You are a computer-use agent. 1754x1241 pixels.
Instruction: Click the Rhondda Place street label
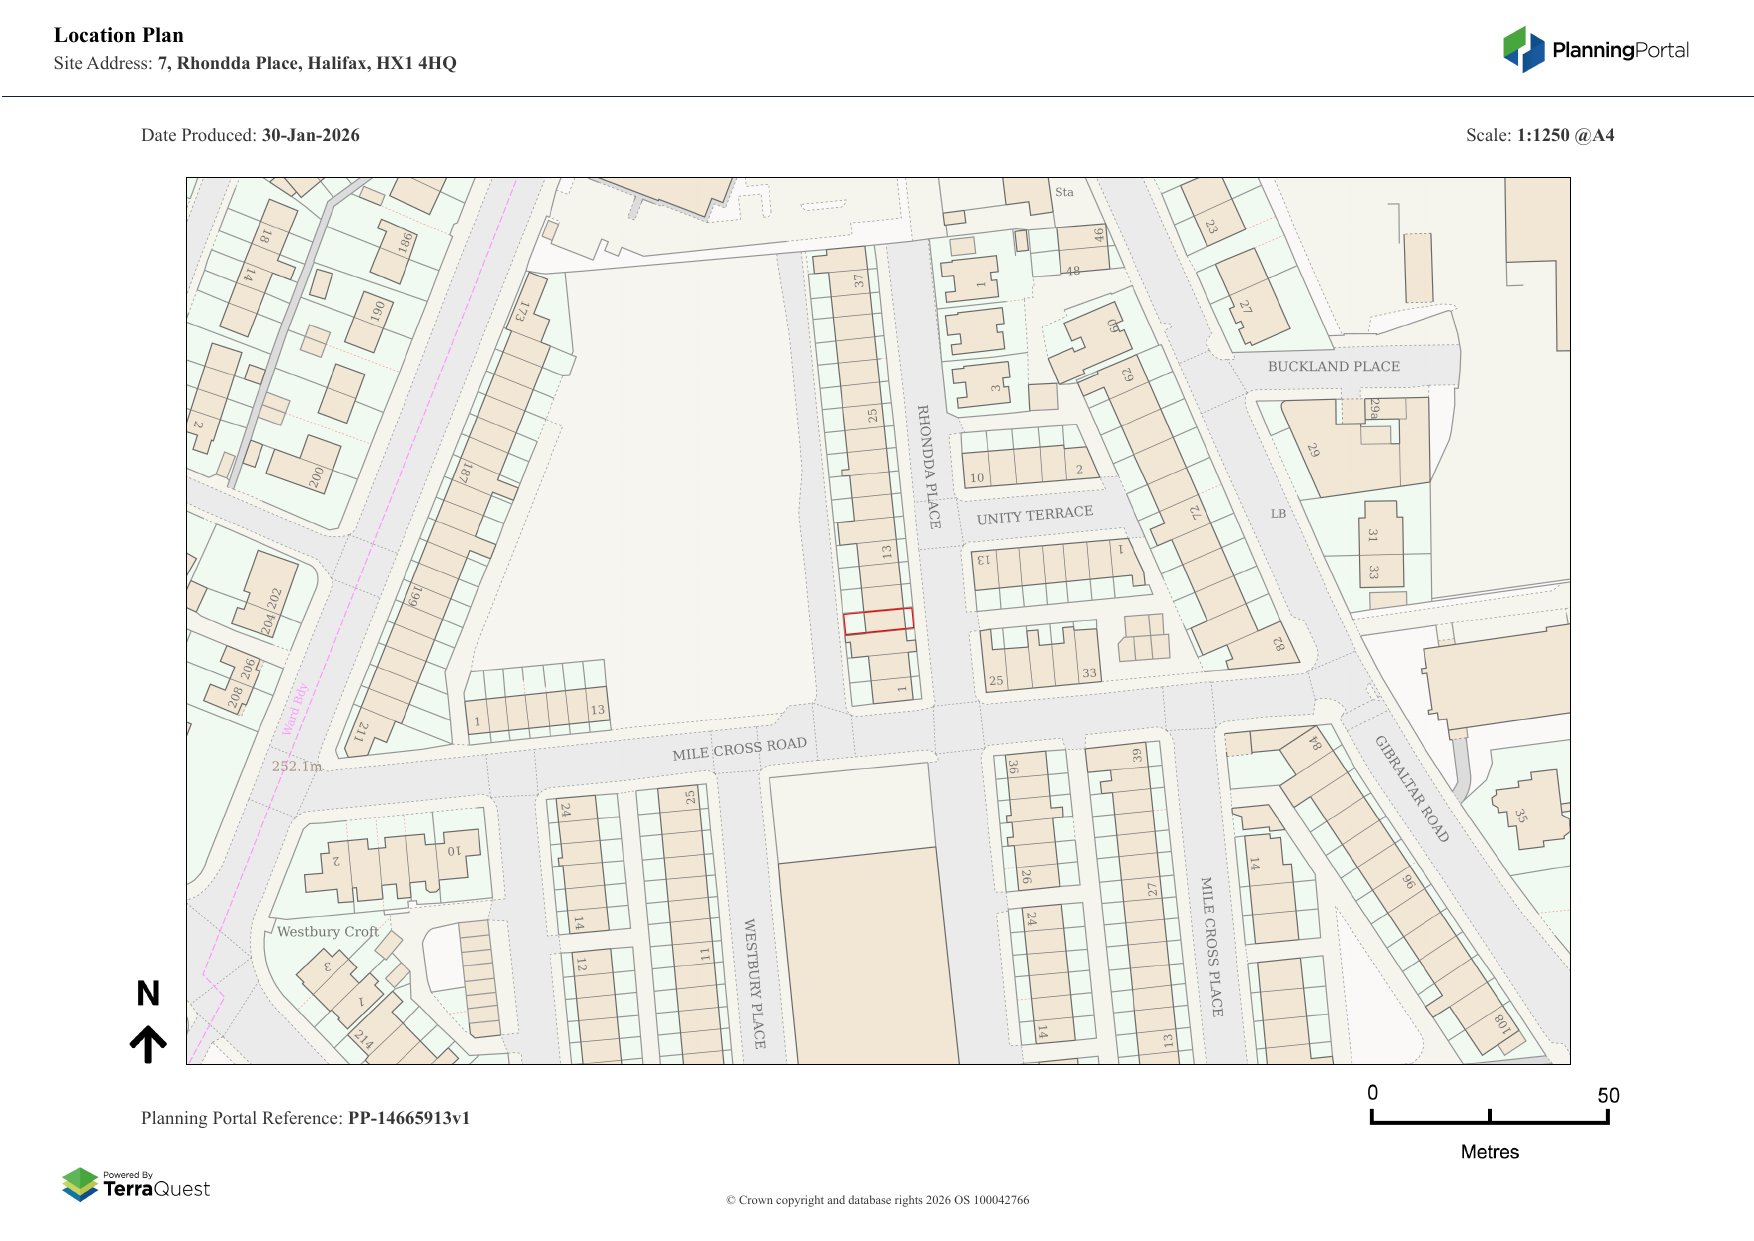tap(928, 466)
